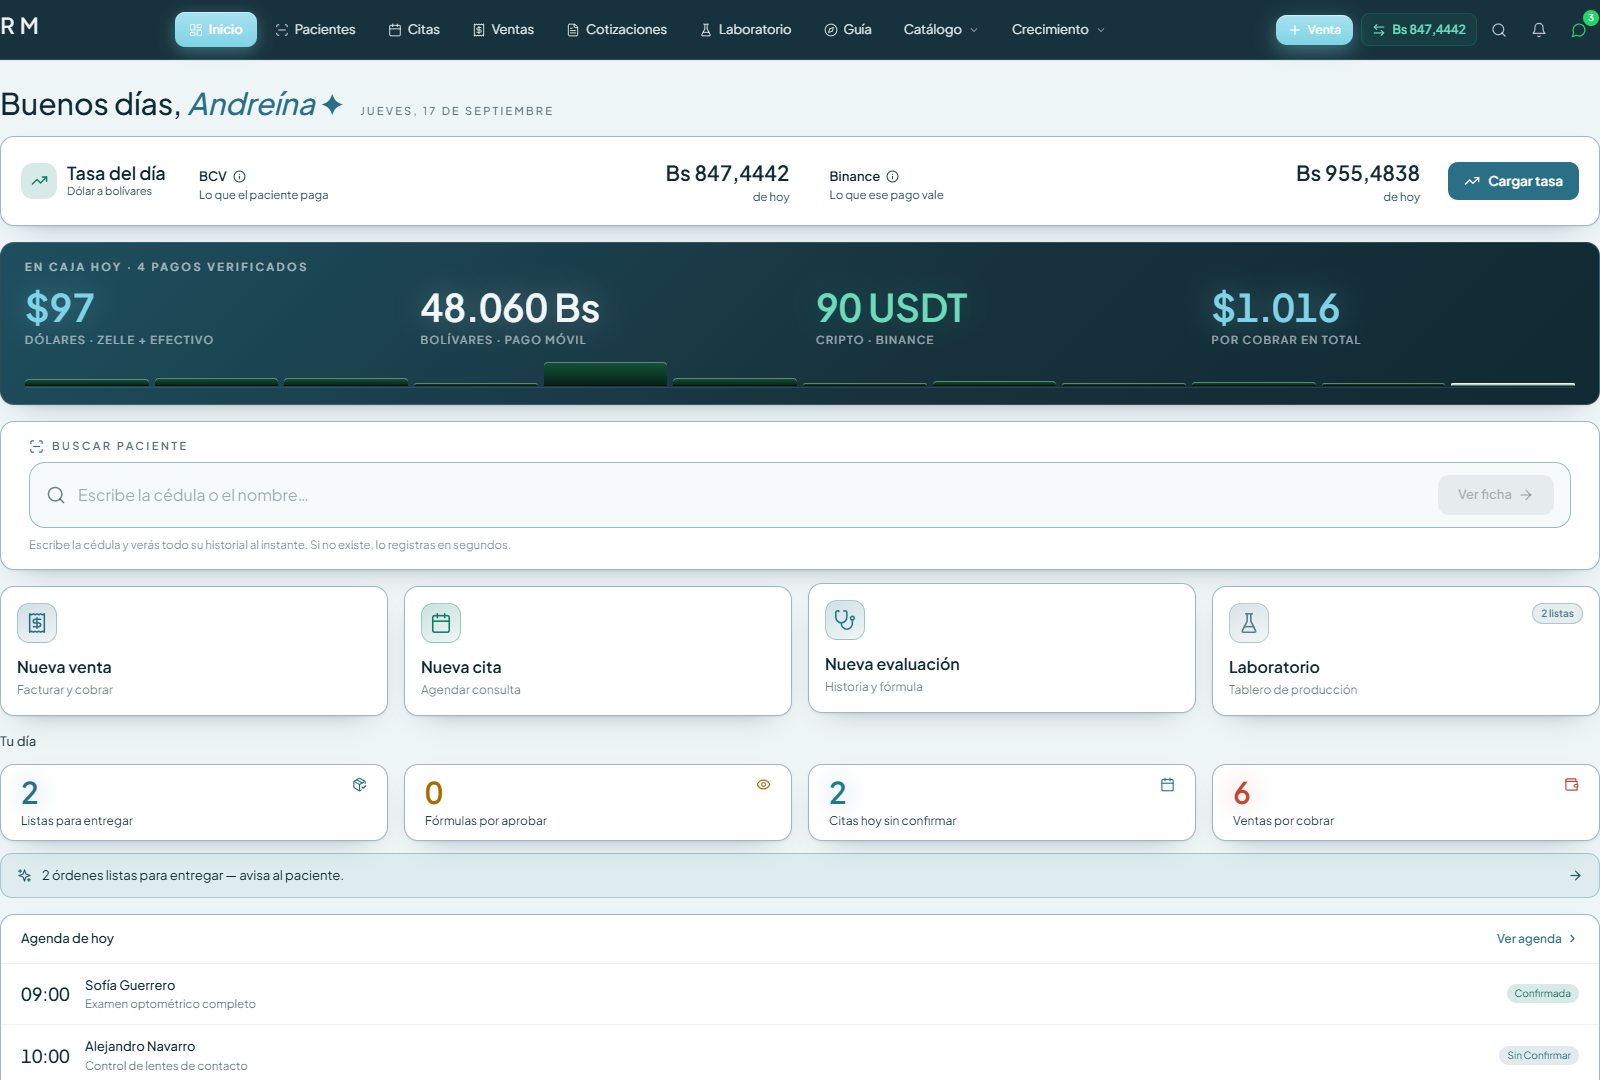Click the highlighted bar in caja chart

(605, 374)
